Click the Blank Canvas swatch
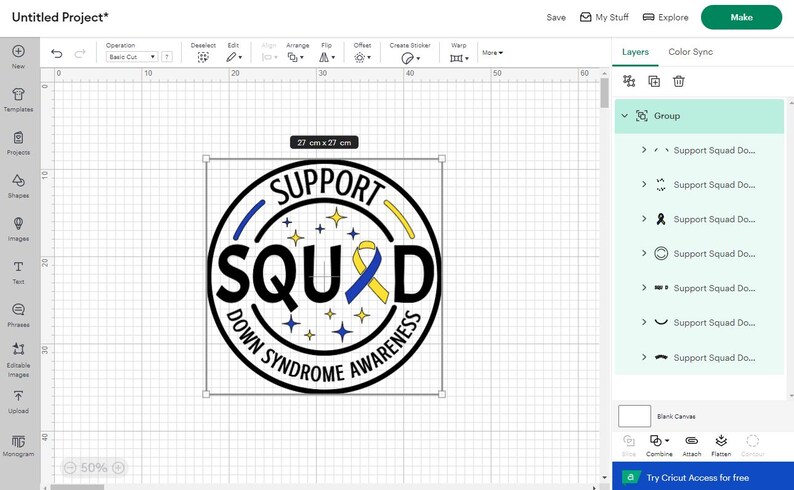The image size is (794, 490). pyautogui.click(x=634, y=416)
